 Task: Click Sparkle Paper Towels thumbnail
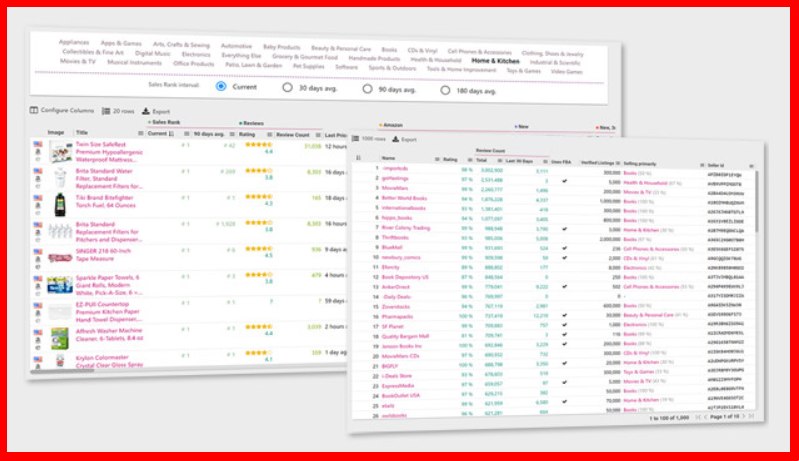60,285
